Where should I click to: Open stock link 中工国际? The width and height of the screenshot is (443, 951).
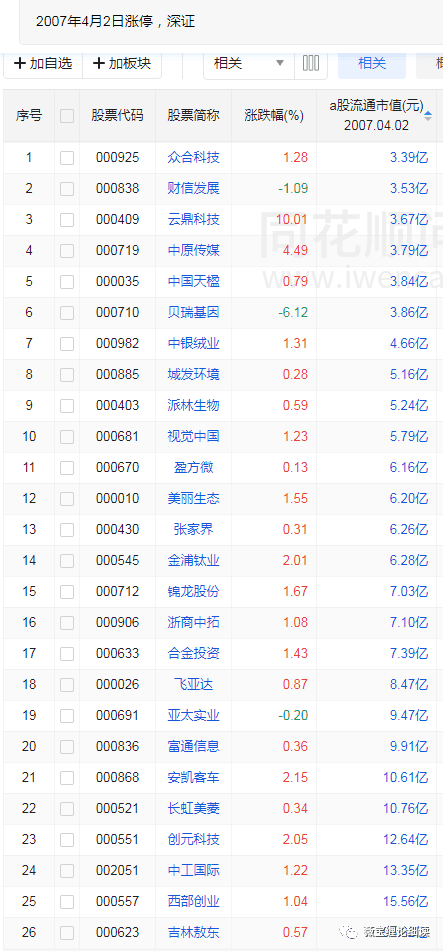click(194, 870)
